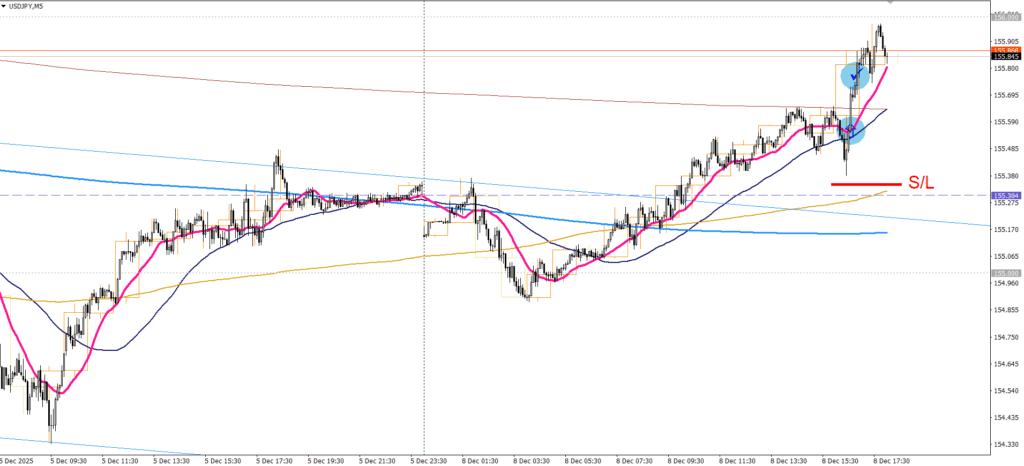
Task: Select the gray 156.000 price level tag
Action: point(1005,17)
